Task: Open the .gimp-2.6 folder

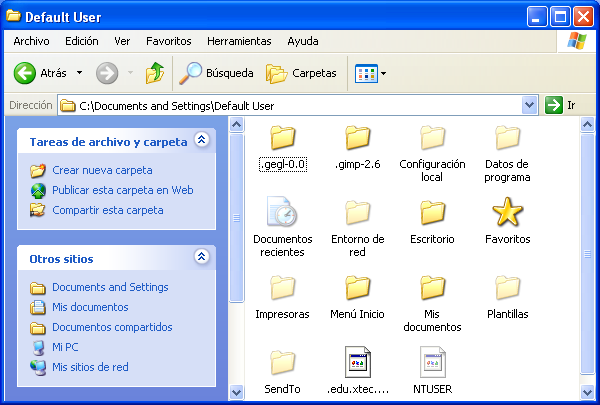Action: click(x=358, y=137)
